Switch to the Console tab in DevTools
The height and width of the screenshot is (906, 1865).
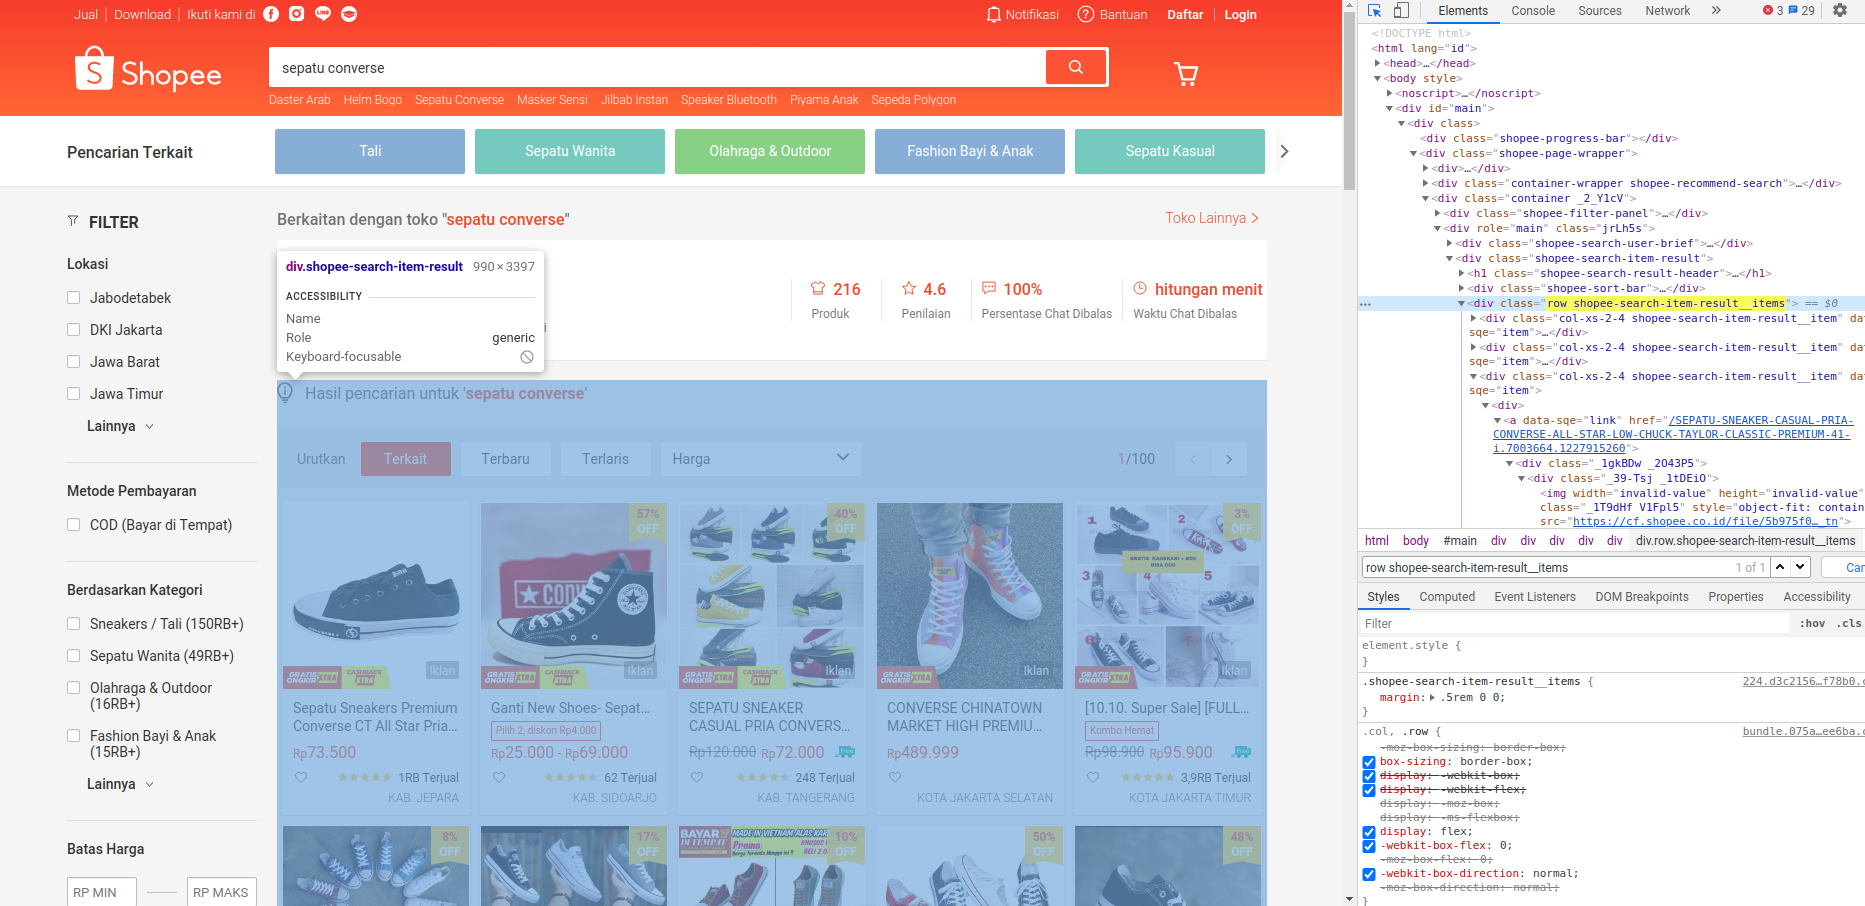1532,11
